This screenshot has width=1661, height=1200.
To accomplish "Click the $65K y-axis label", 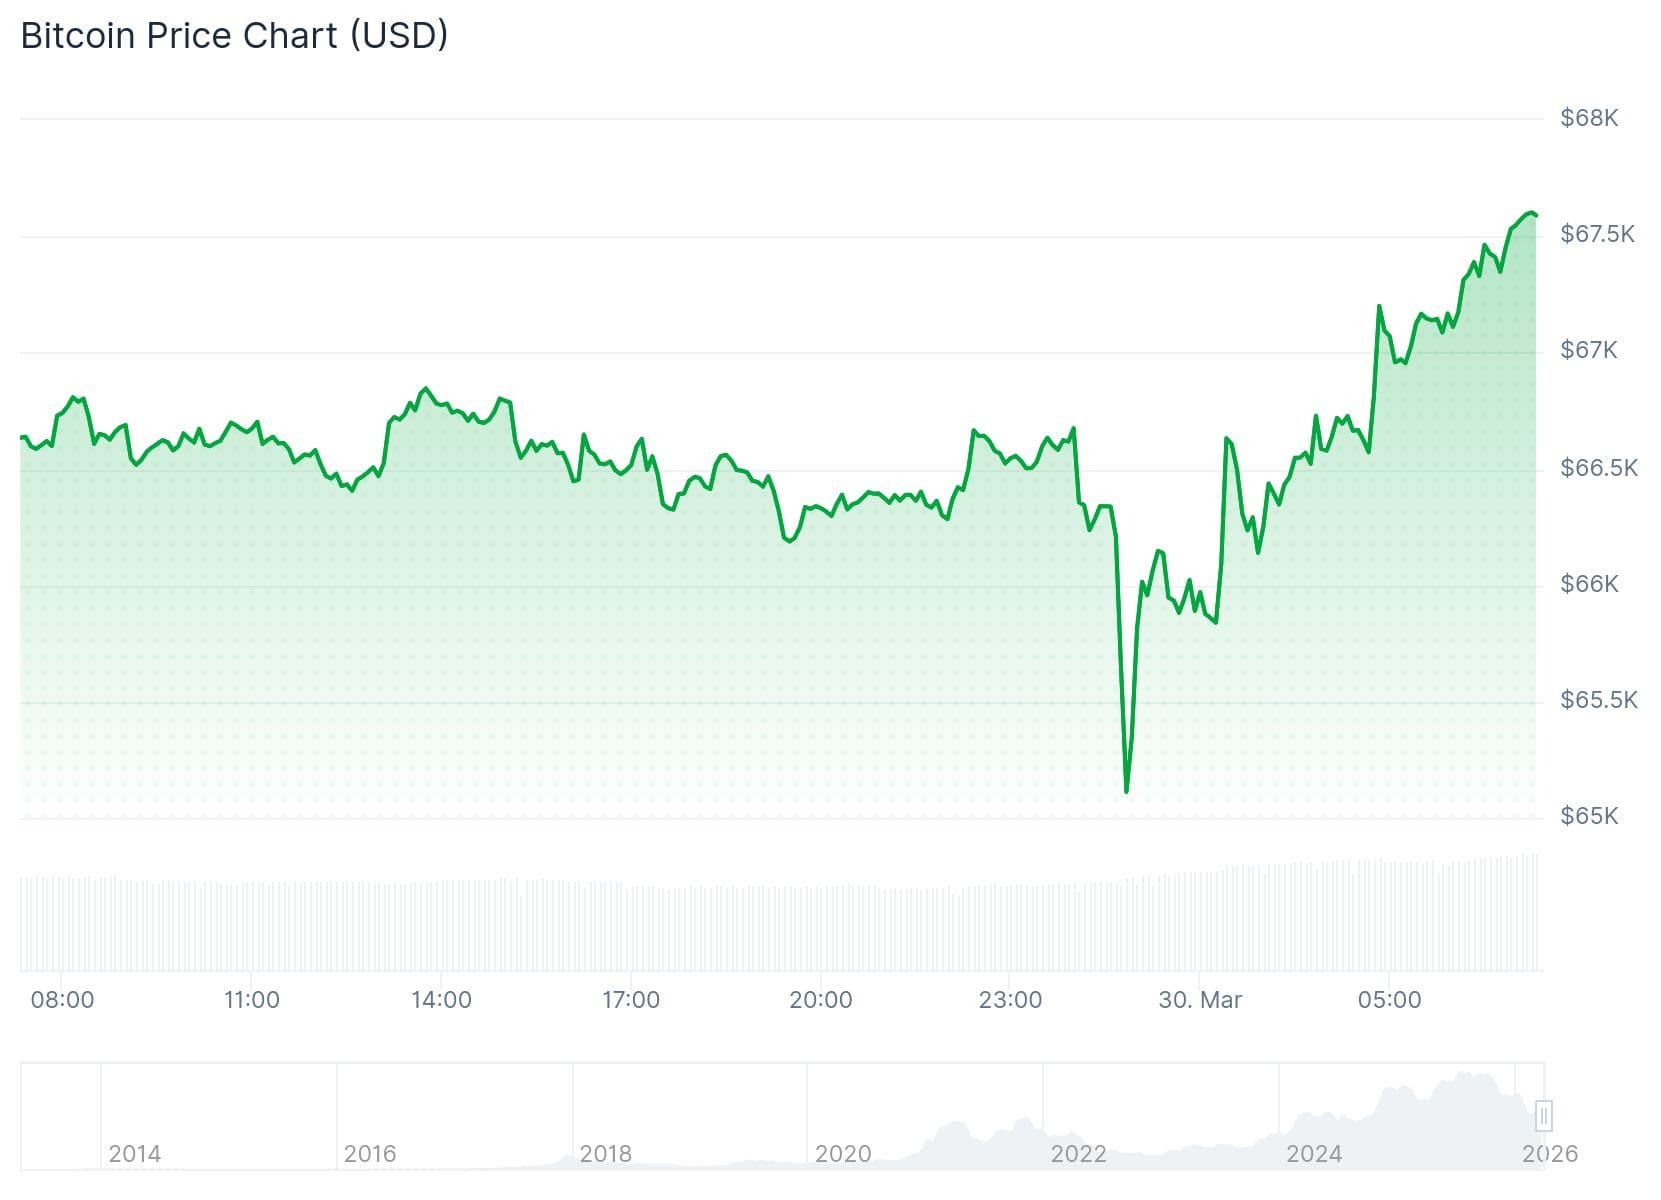I will (x=1588, y=816).
